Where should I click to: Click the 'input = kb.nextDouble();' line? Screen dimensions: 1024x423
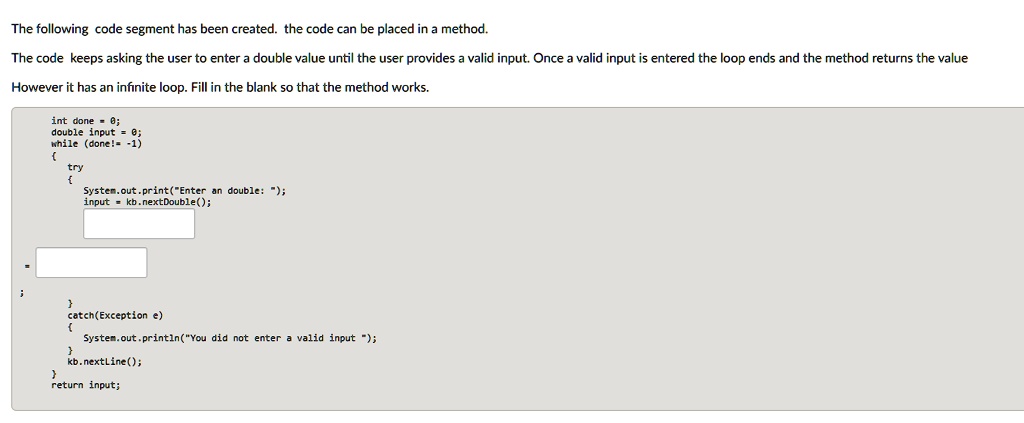147,201
